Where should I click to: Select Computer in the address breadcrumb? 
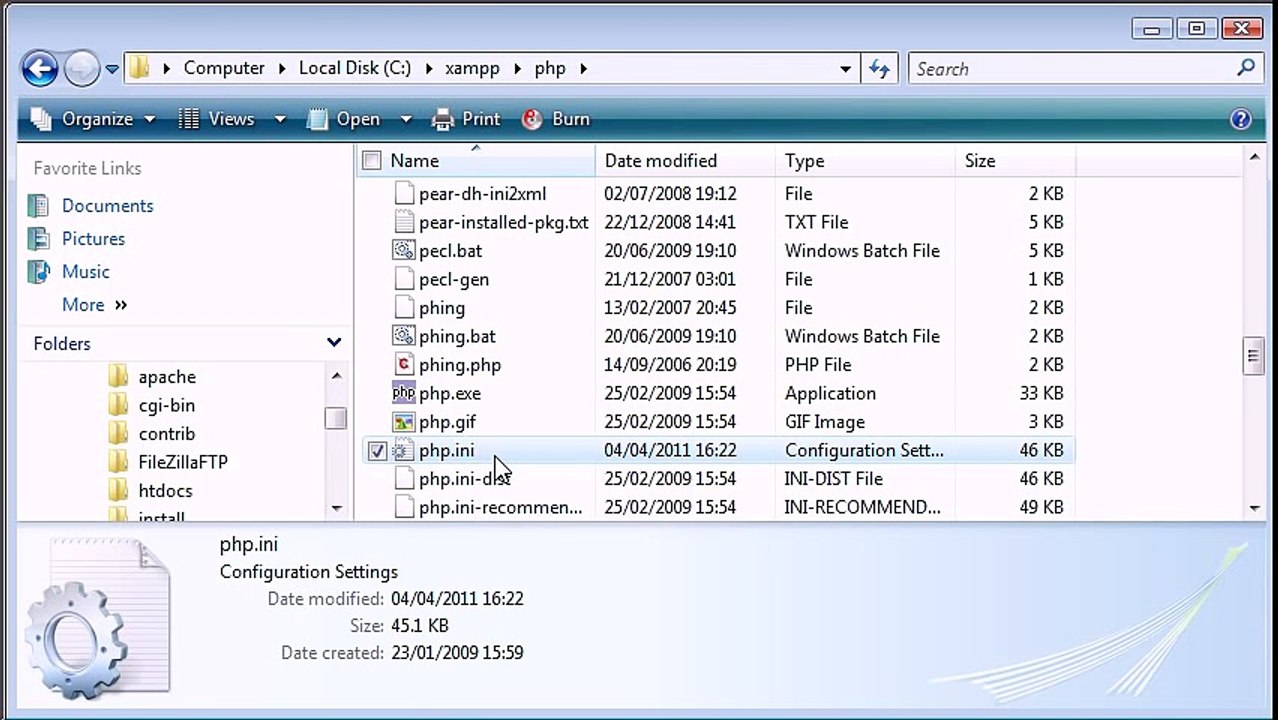pos(224,68)
